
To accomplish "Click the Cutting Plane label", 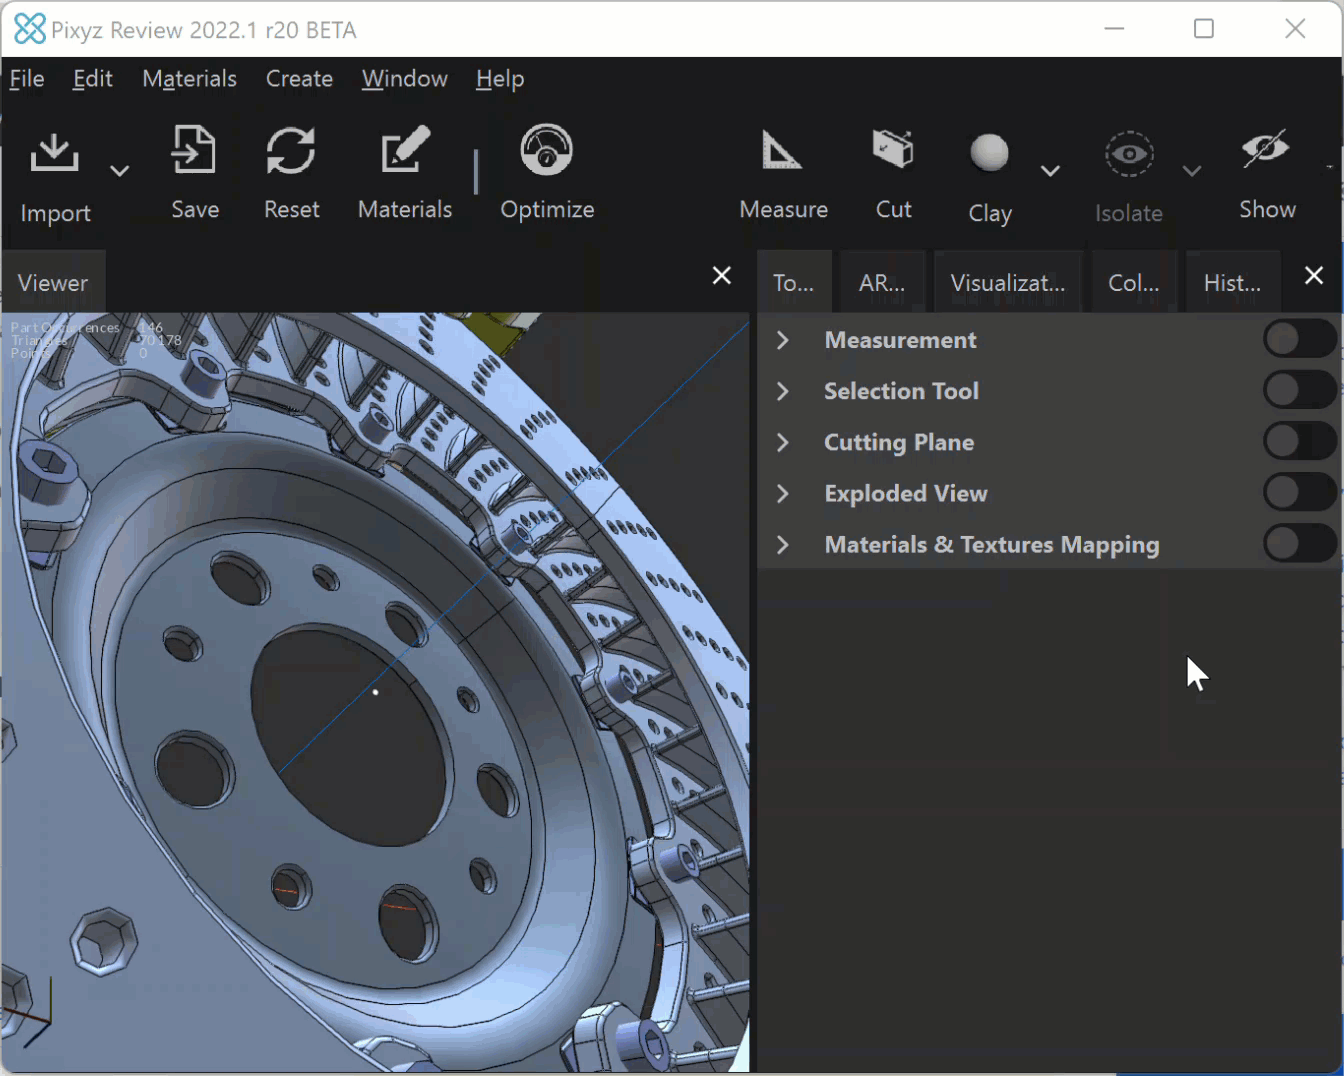I will click(x=899, y=442).
